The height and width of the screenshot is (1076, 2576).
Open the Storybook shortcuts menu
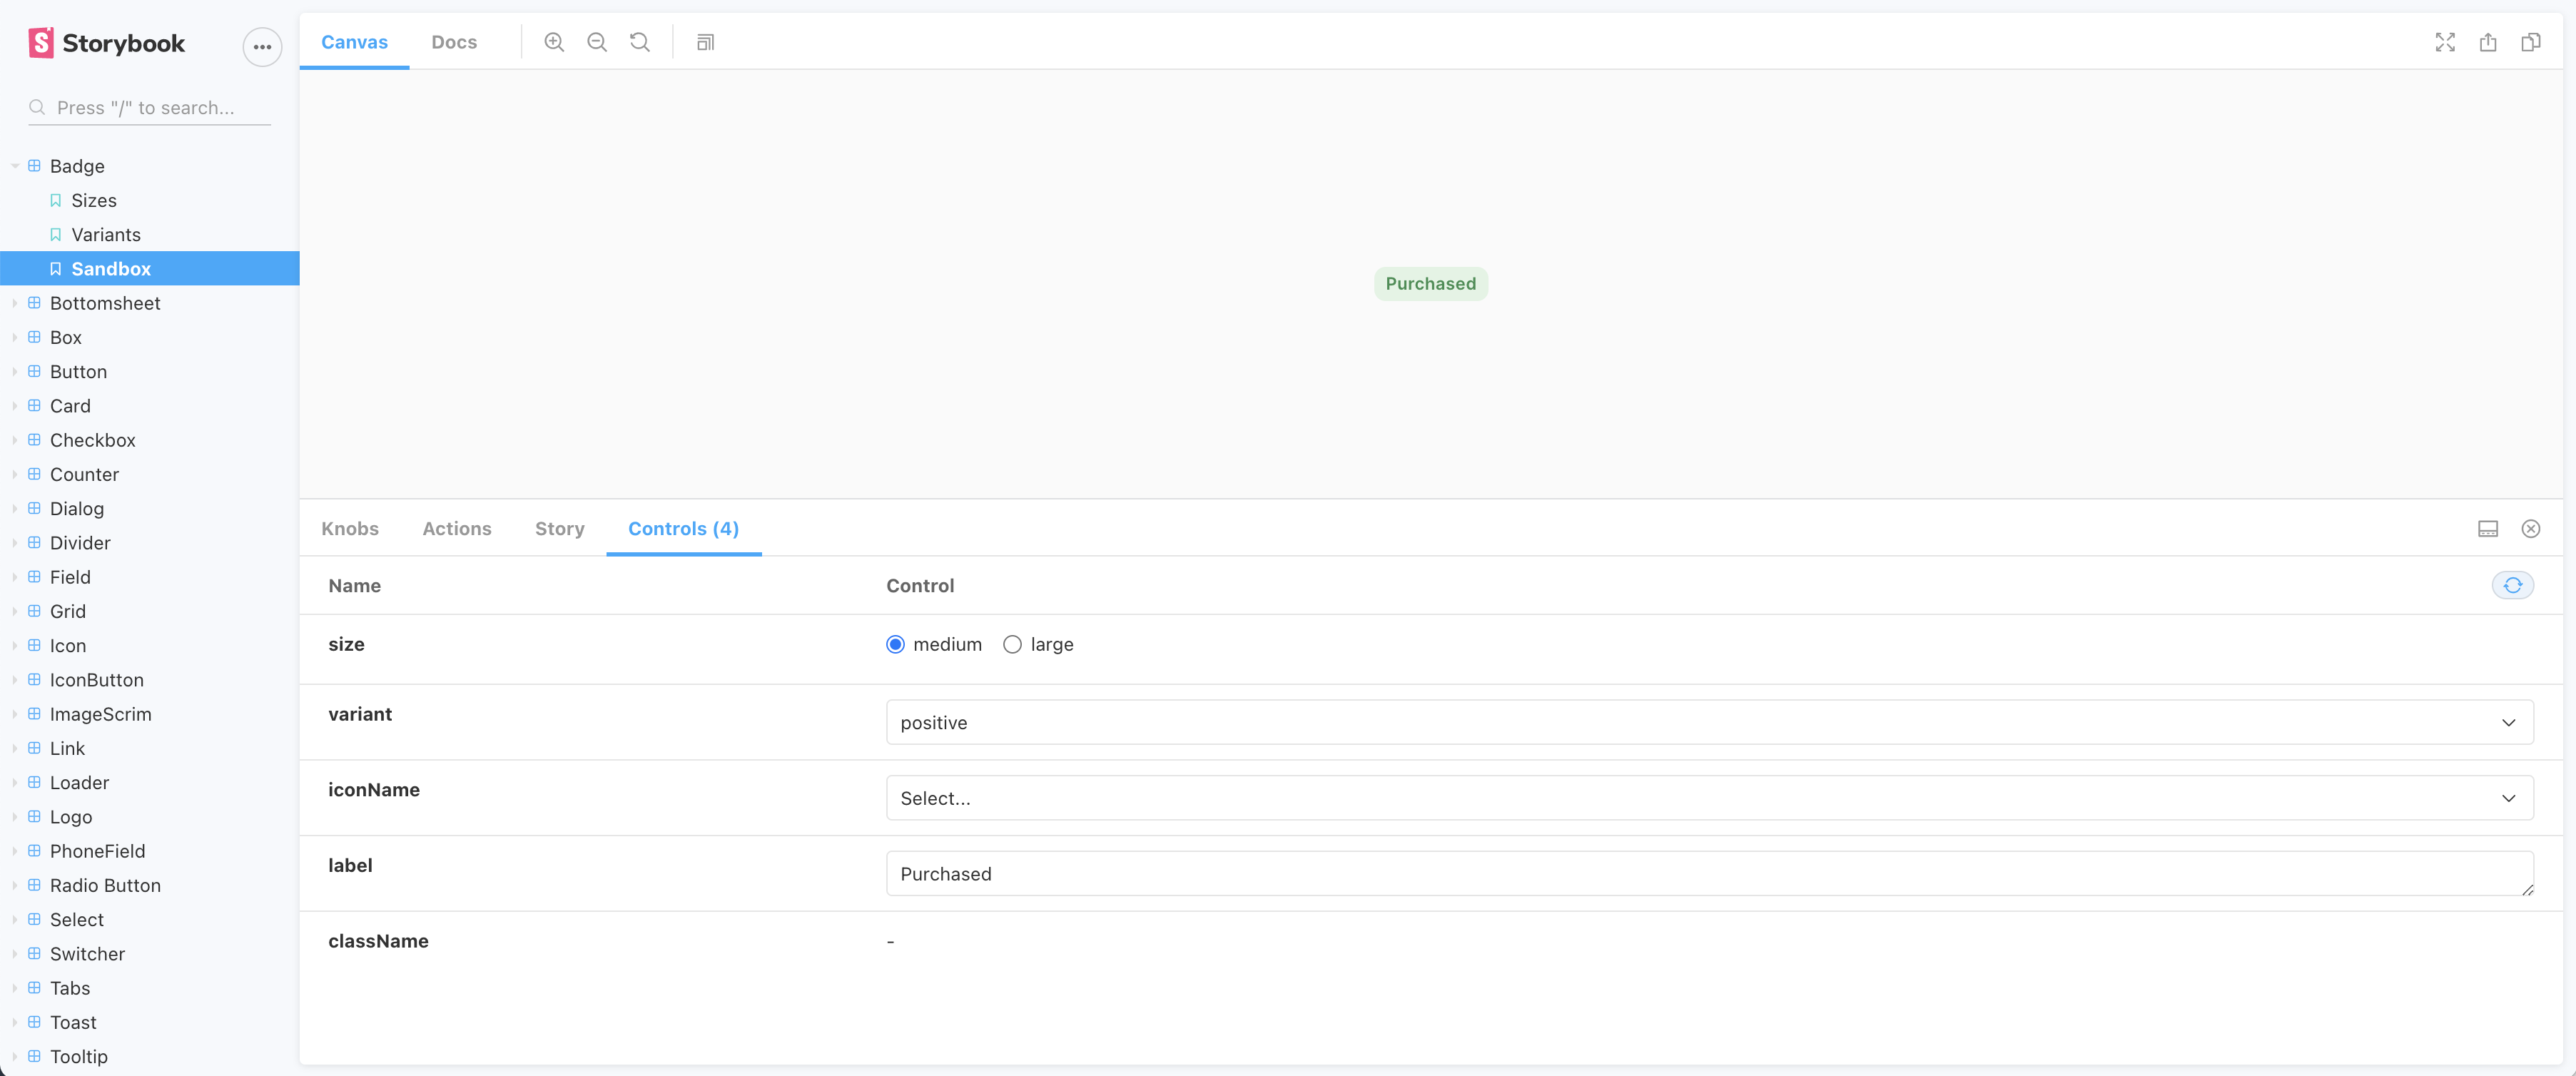coord(262,46)
